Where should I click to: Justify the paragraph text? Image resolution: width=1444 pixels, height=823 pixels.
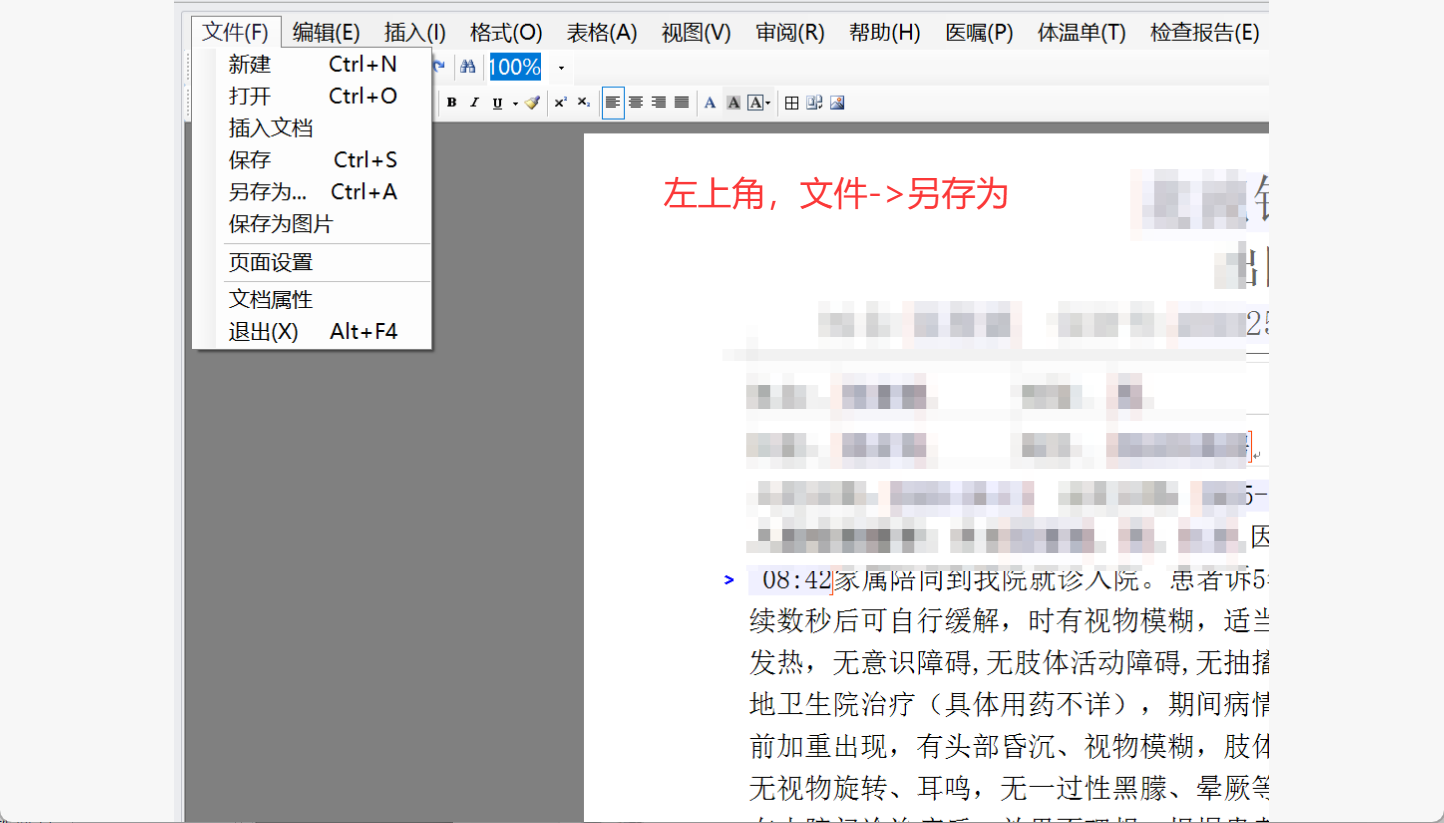click(x=682, y=103)
